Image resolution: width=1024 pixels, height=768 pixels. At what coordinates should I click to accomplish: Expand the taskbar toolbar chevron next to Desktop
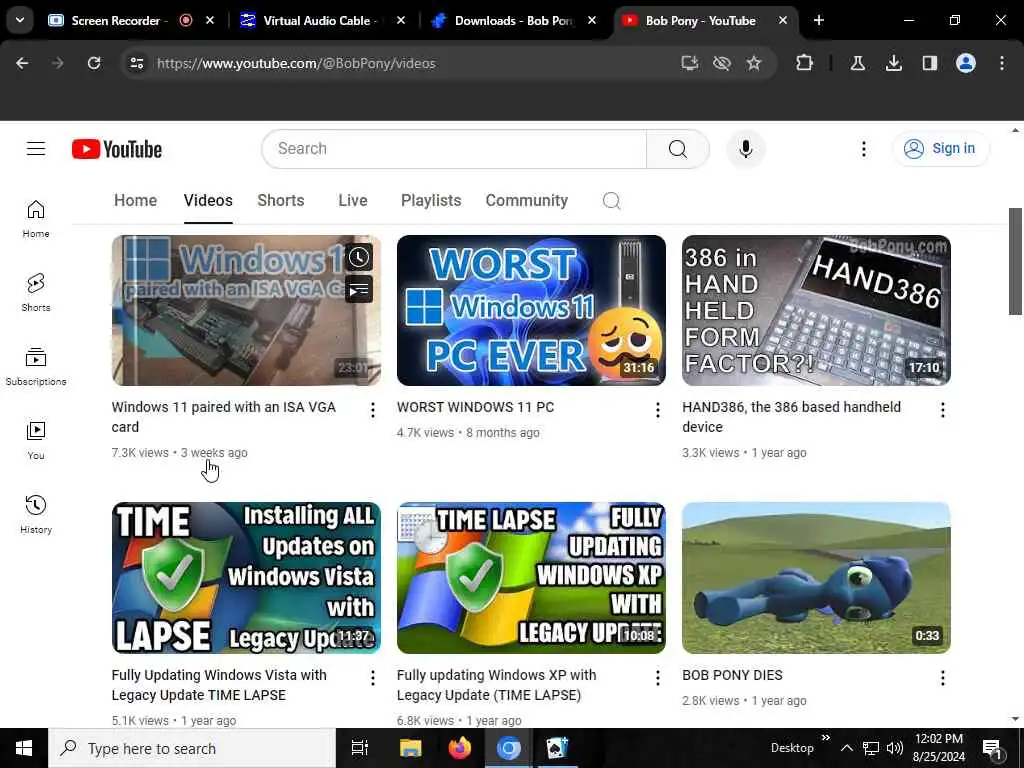(825, 738)
